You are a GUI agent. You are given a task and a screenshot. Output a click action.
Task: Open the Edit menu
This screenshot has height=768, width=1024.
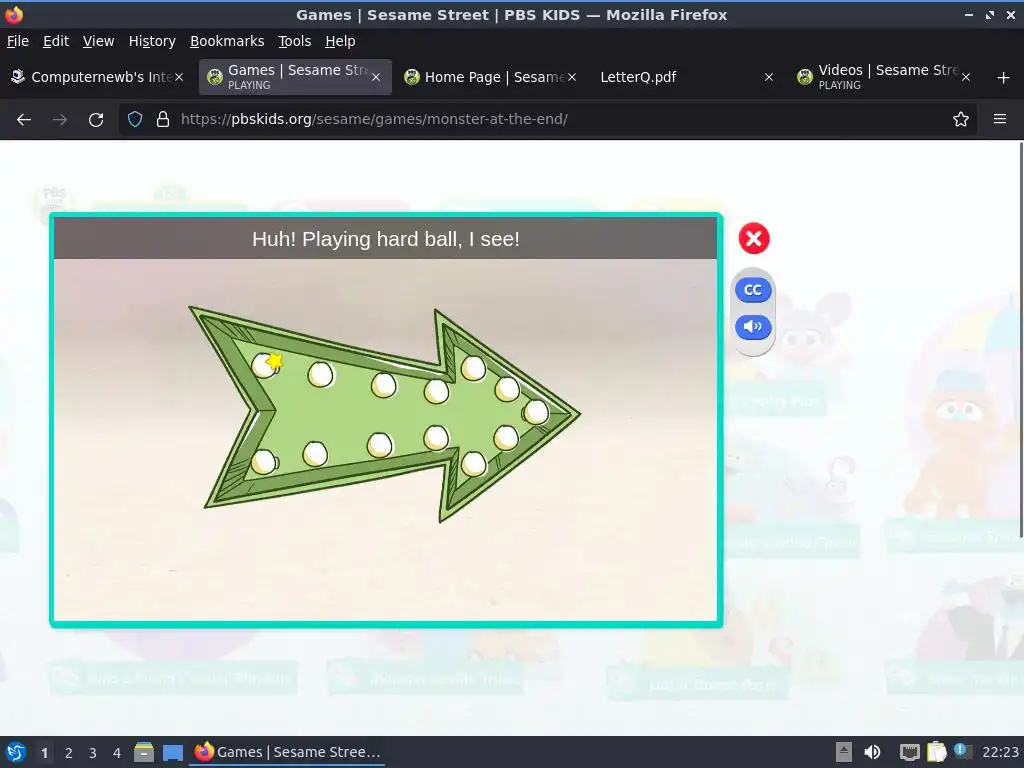click(56, 41)
